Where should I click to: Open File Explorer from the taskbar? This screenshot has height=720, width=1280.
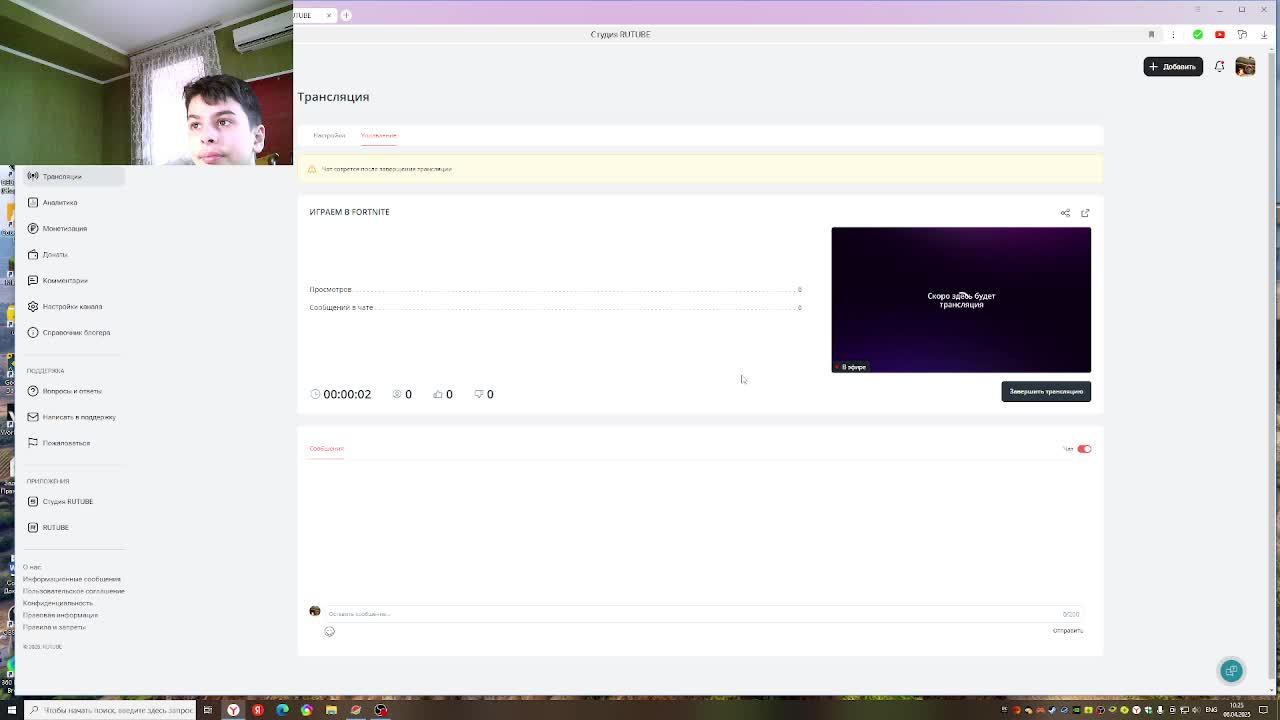click(331, 710)
